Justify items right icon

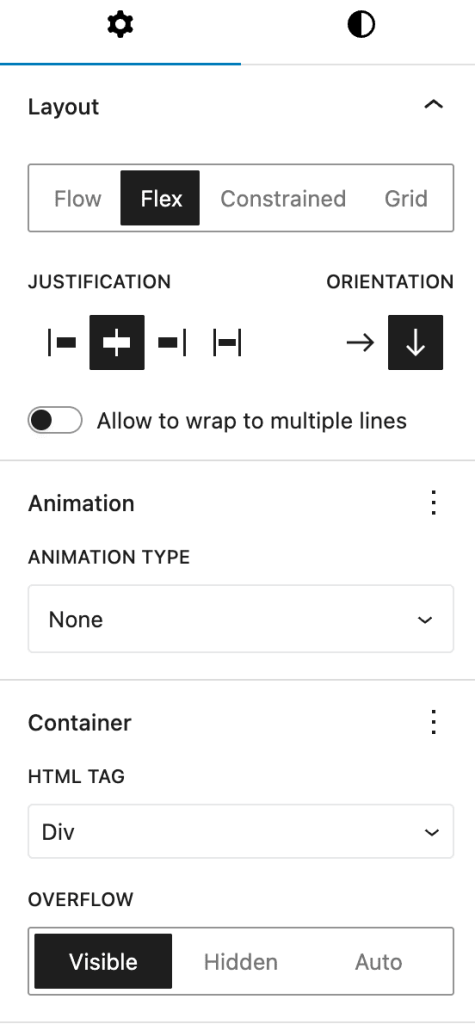coord(172,342)
